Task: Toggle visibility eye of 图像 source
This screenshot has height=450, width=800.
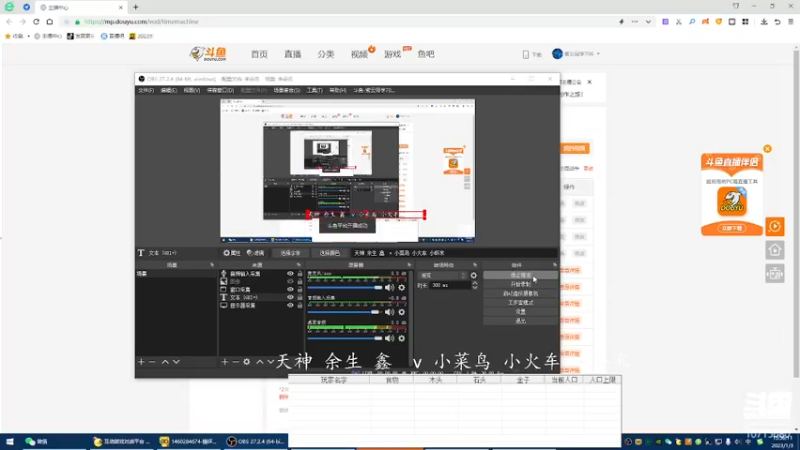Action: 290,281
